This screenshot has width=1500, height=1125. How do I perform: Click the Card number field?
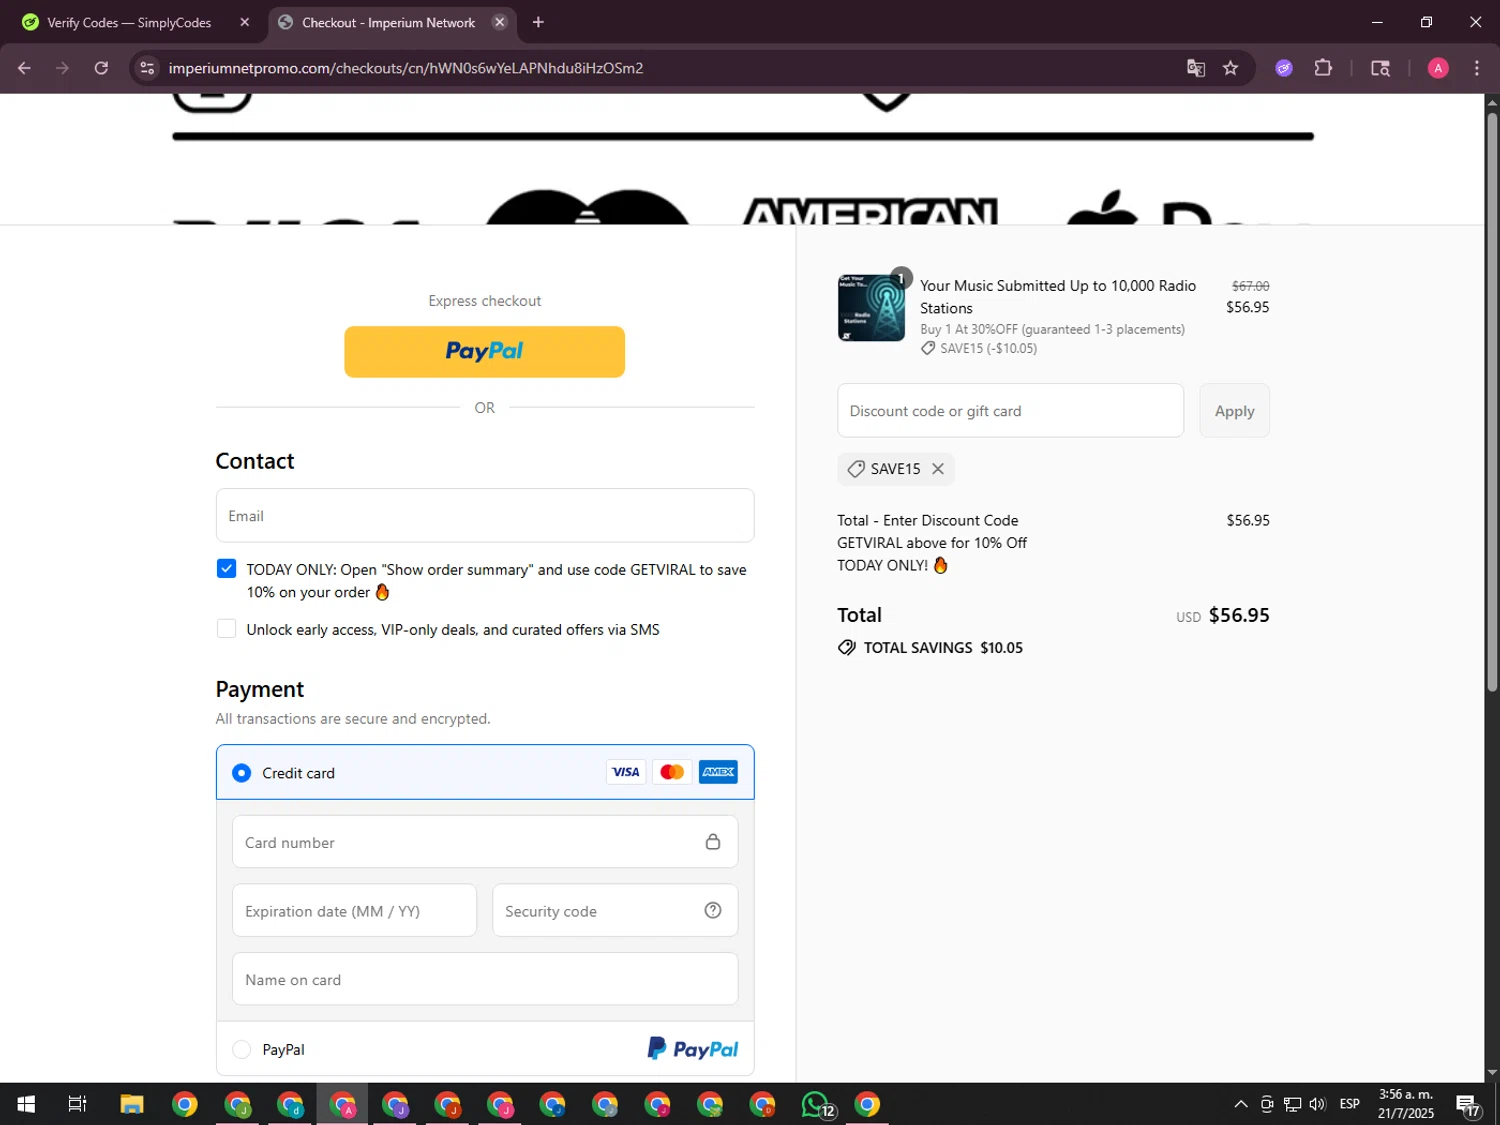pyautogui.click(x=485, y=842)
